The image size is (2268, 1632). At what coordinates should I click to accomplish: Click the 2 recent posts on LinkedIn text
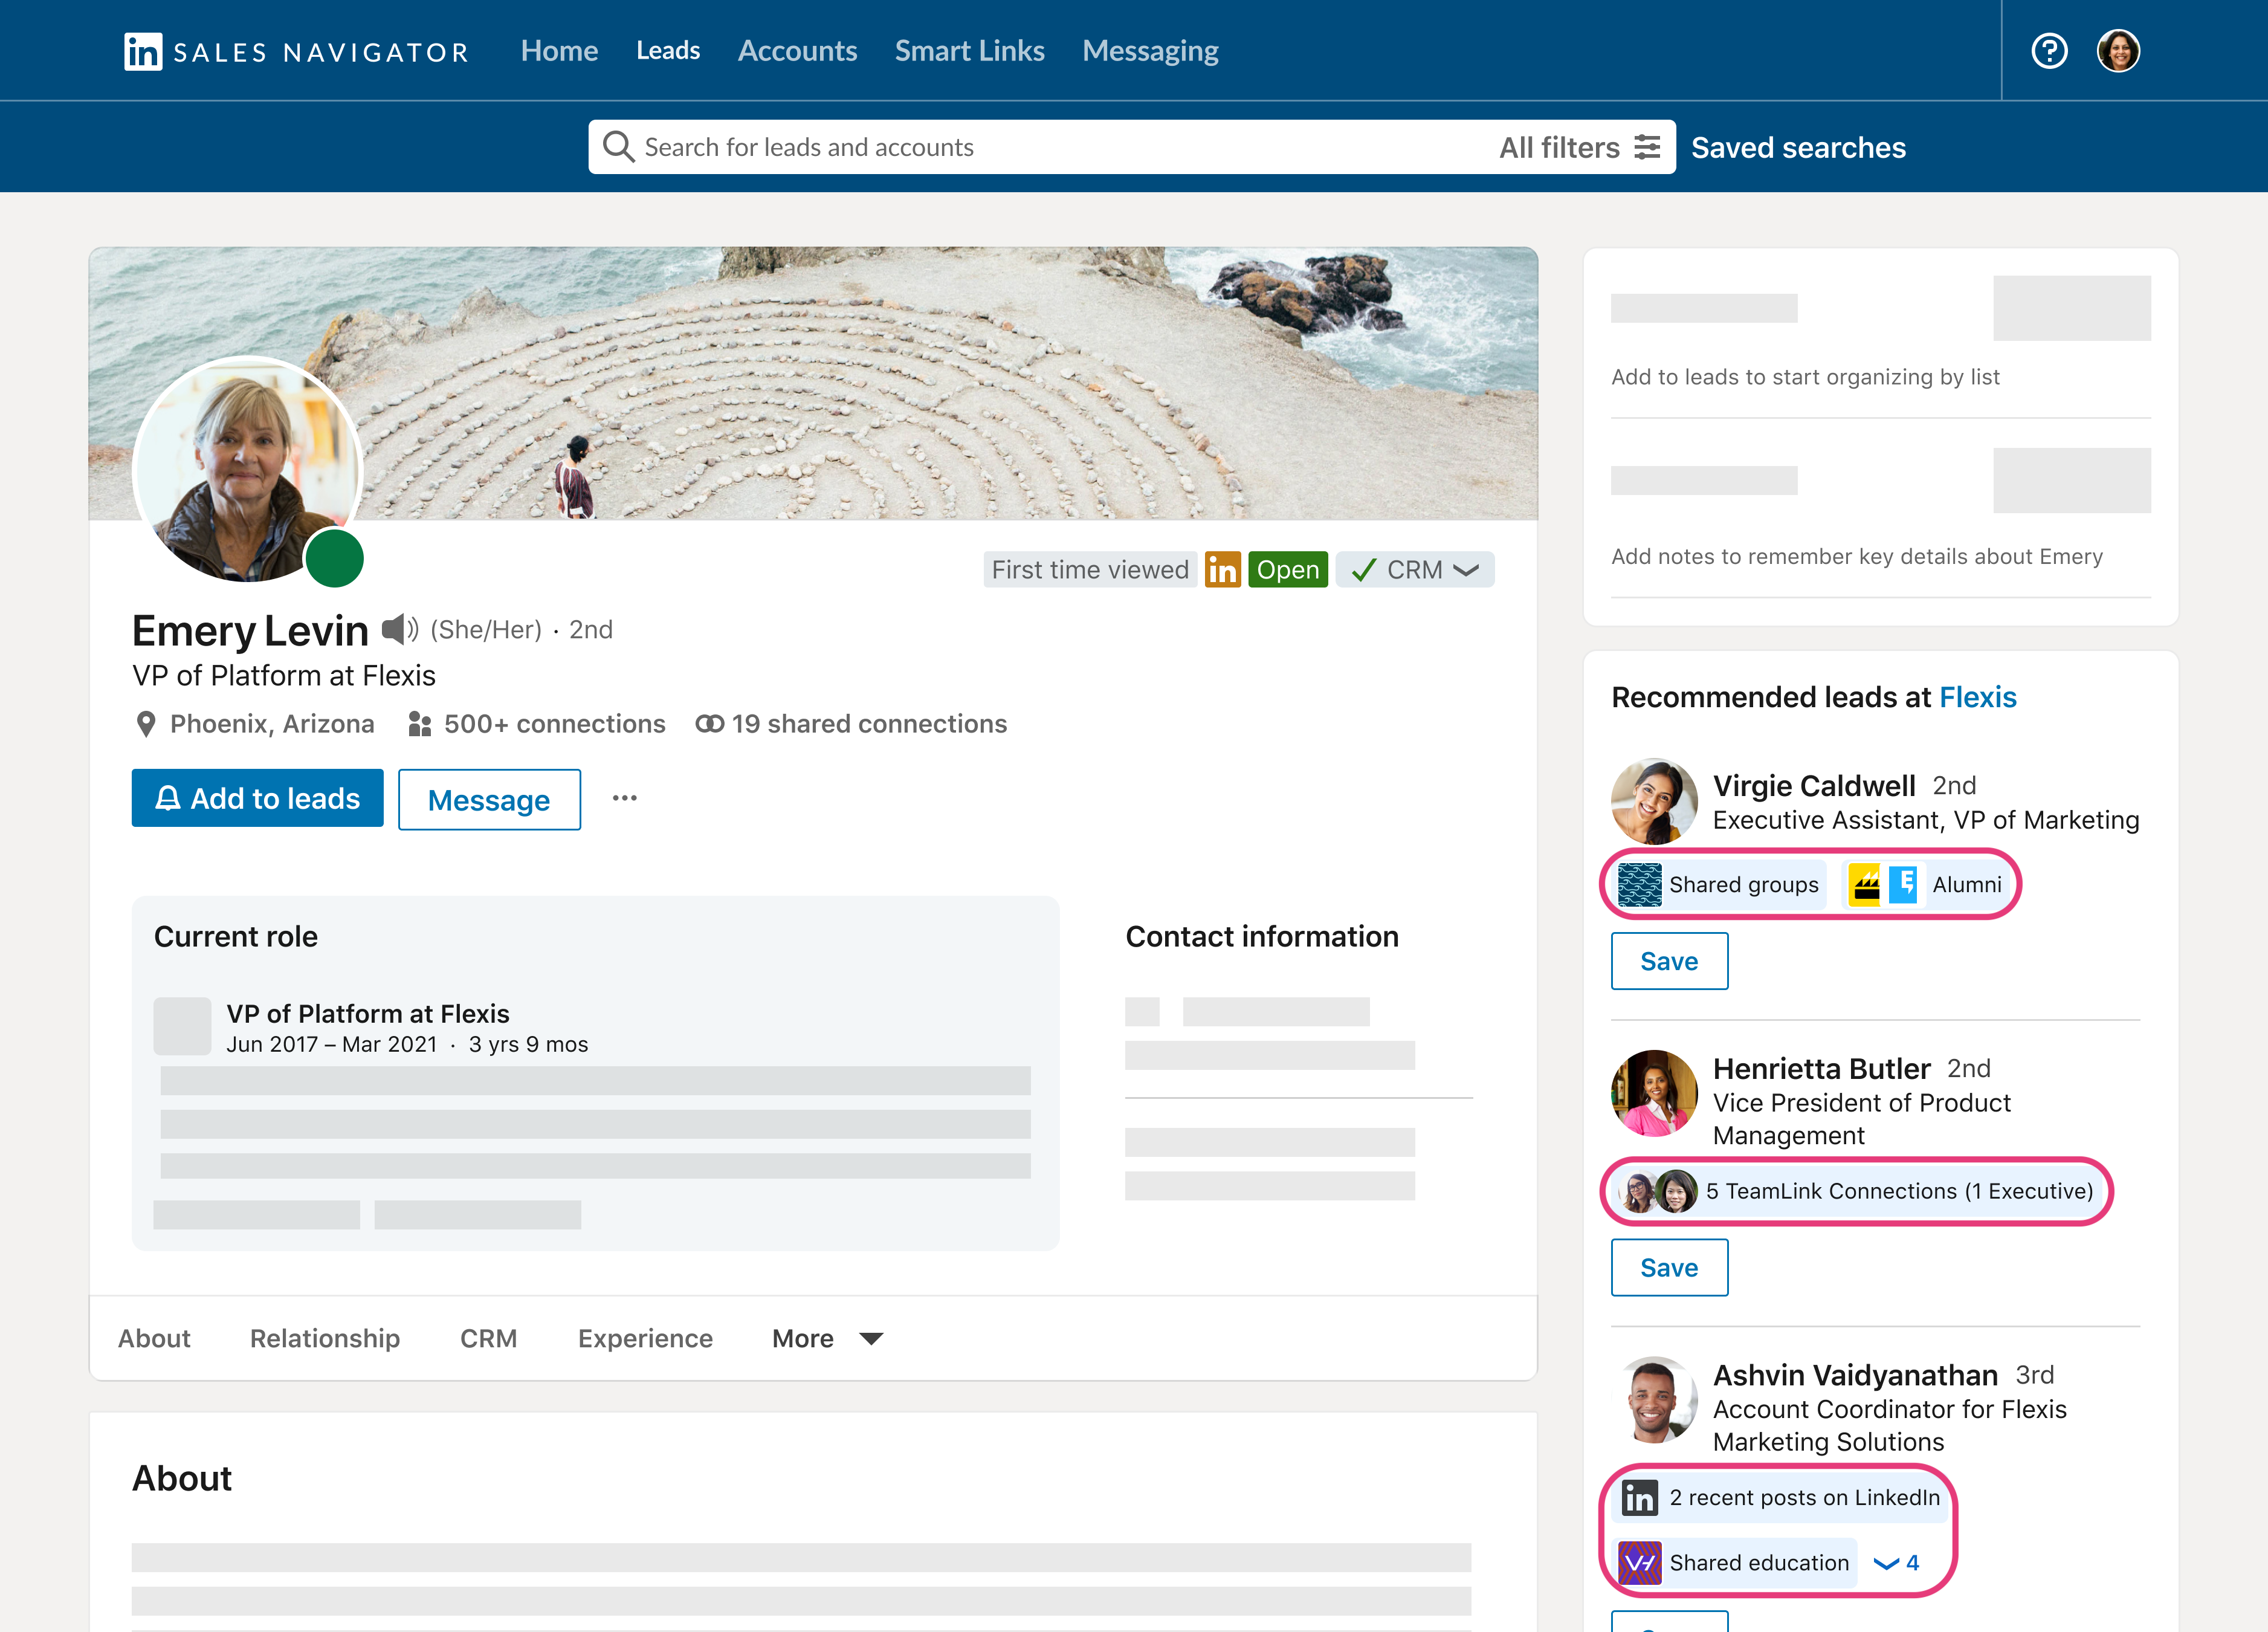pos(1804,1498)
